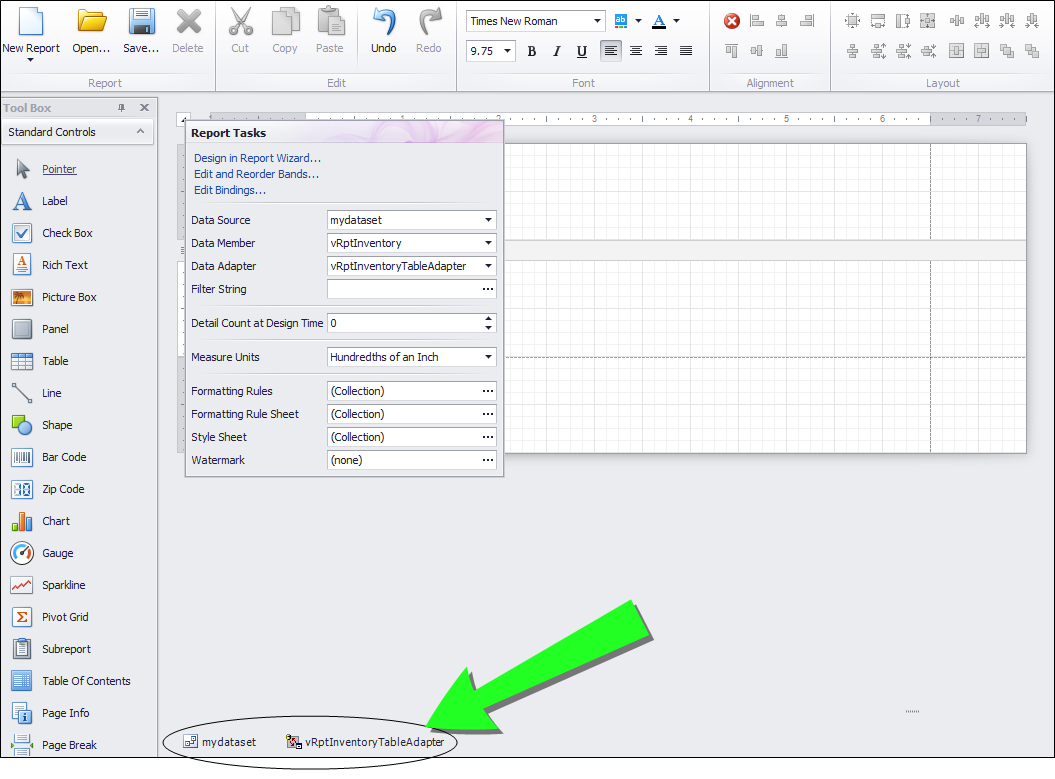Set text alignment to center
The image size is (1055, 779).
[636, 51]
